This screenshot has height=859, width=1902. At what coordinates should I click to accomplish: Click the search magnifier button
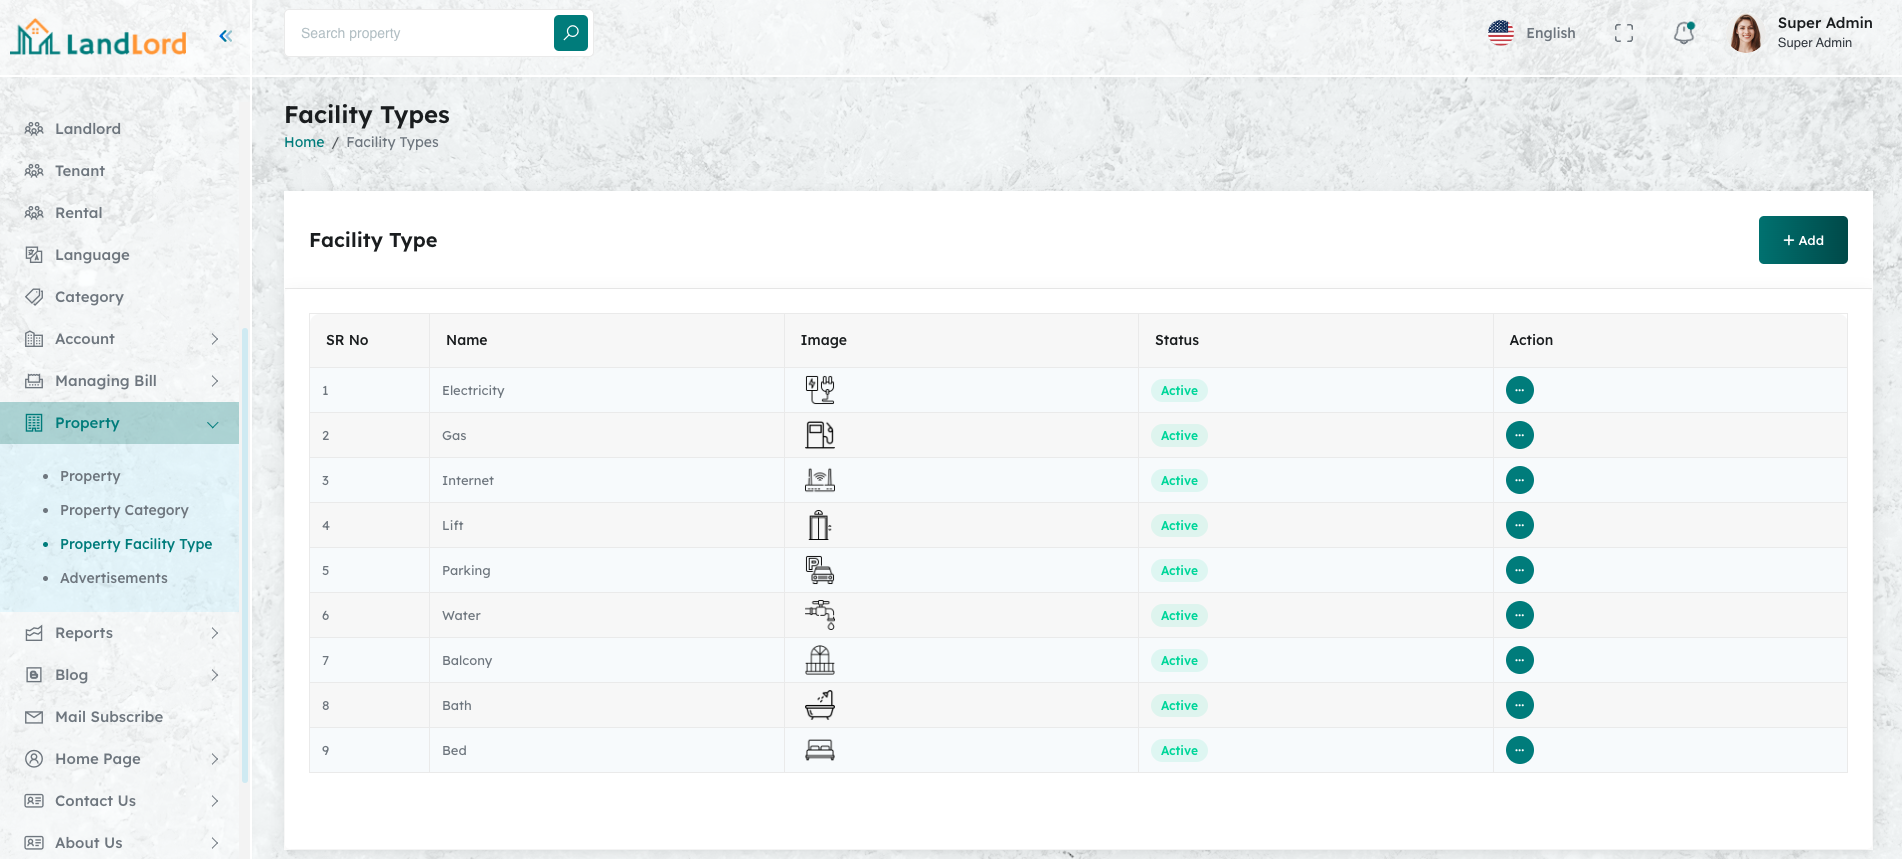[x=570, y=33]
